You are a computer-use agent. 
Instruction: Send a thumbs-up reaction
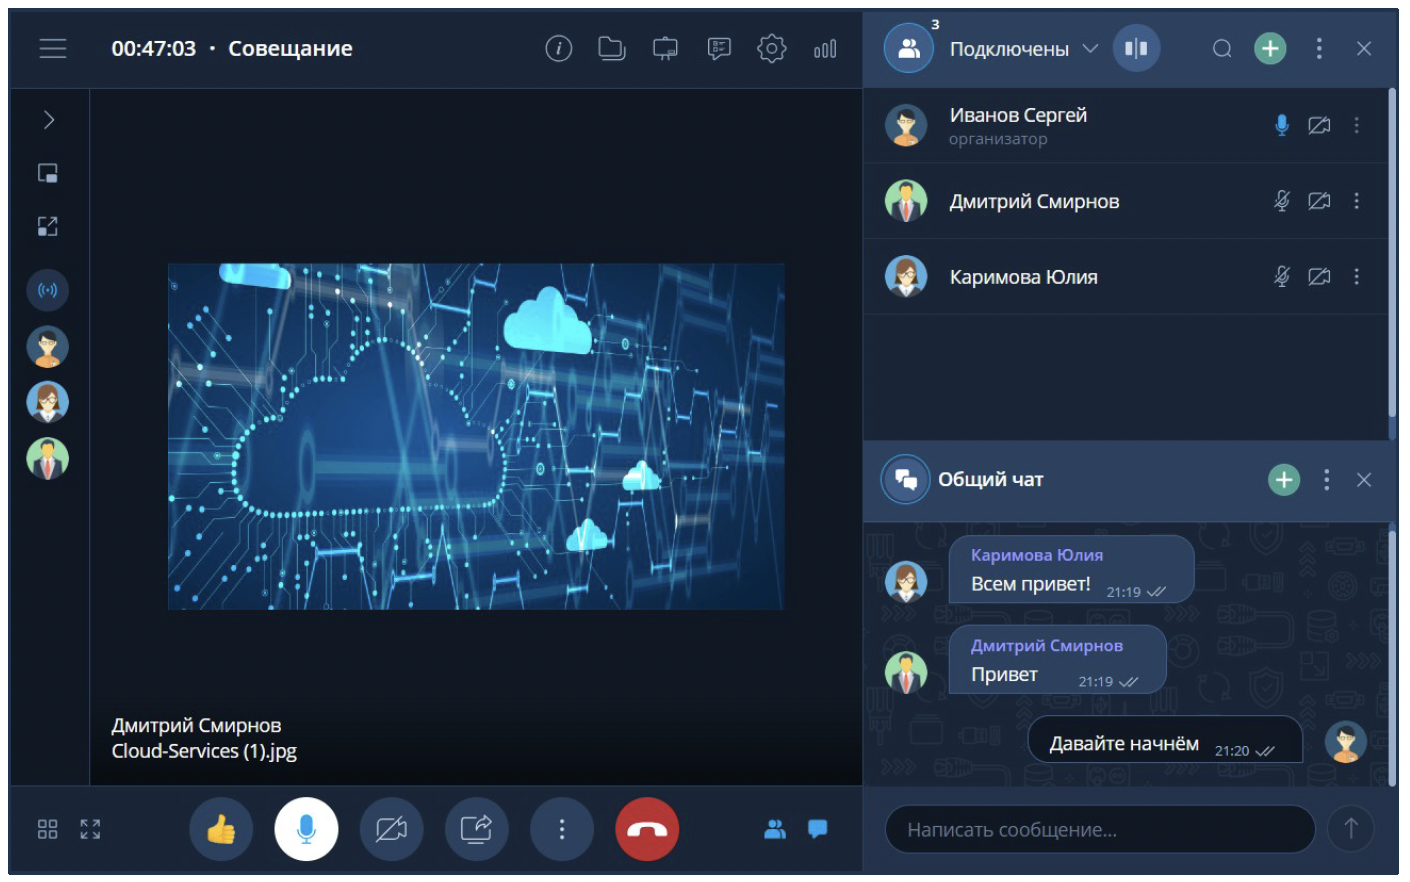click(221, 828)
